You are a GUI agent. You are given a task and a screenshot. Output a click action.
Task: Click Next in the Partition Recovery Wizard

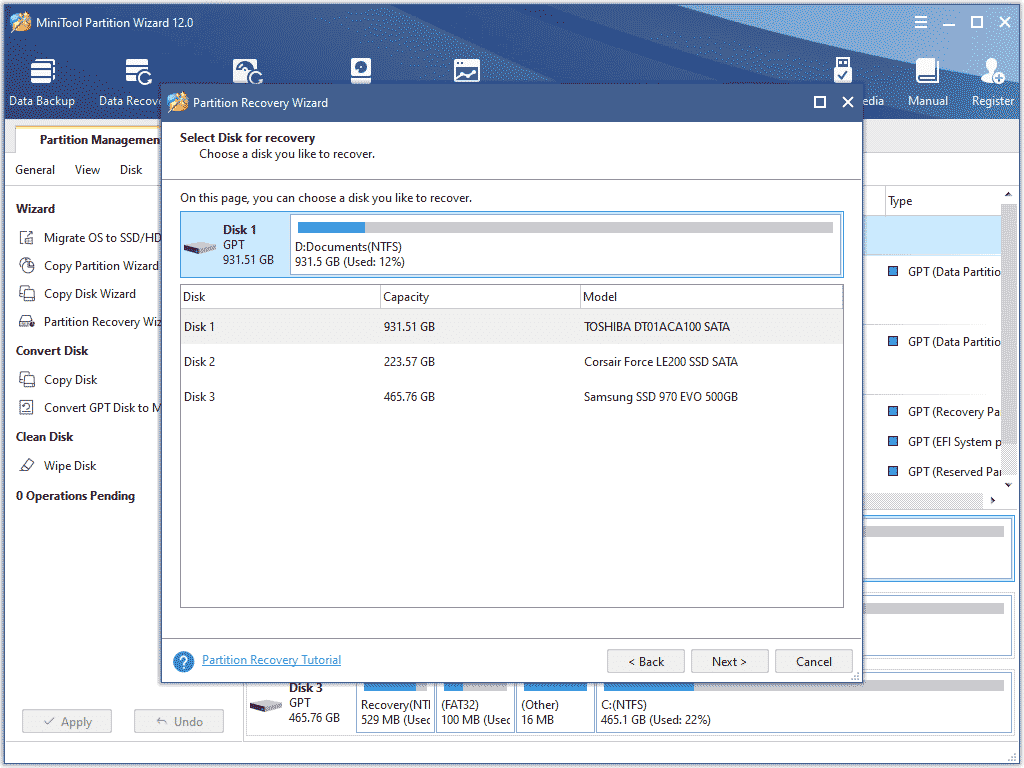click(x=729, y=661)
